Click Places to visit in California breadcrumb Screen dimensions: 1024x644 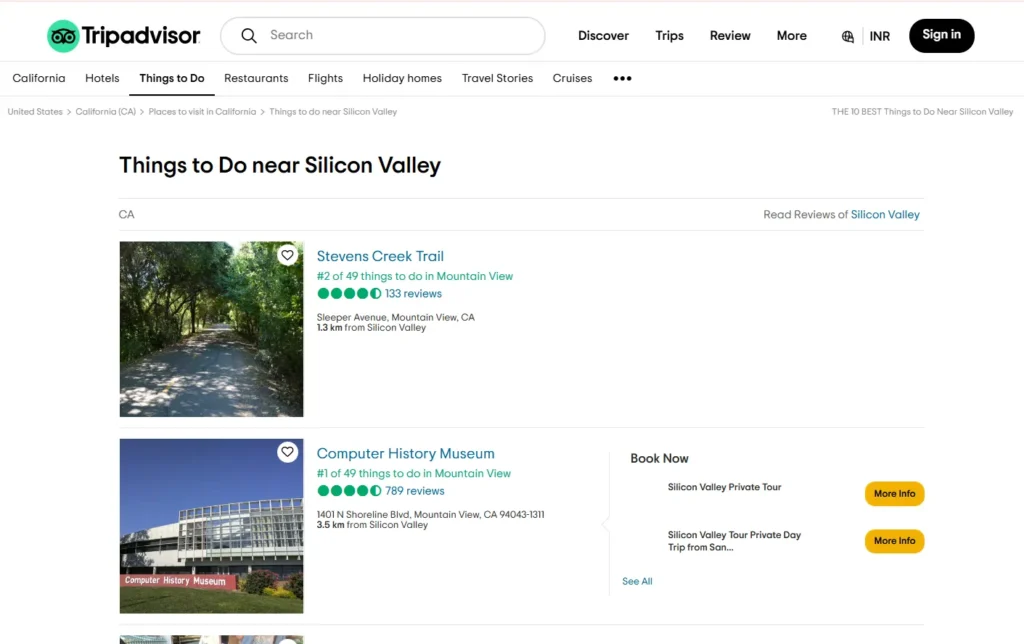[x=202, y=112]
